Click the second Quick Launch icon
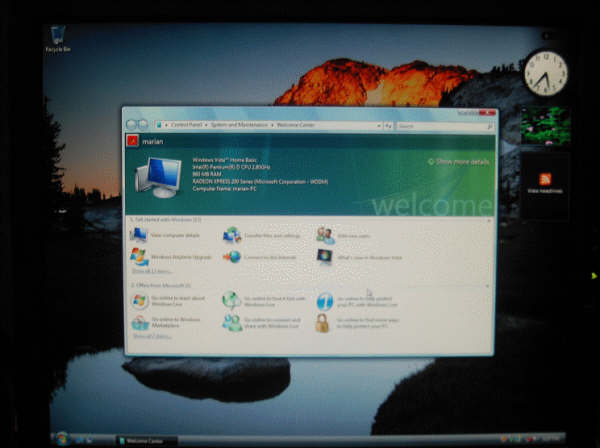The image size is (600, 448). point(90,440)
